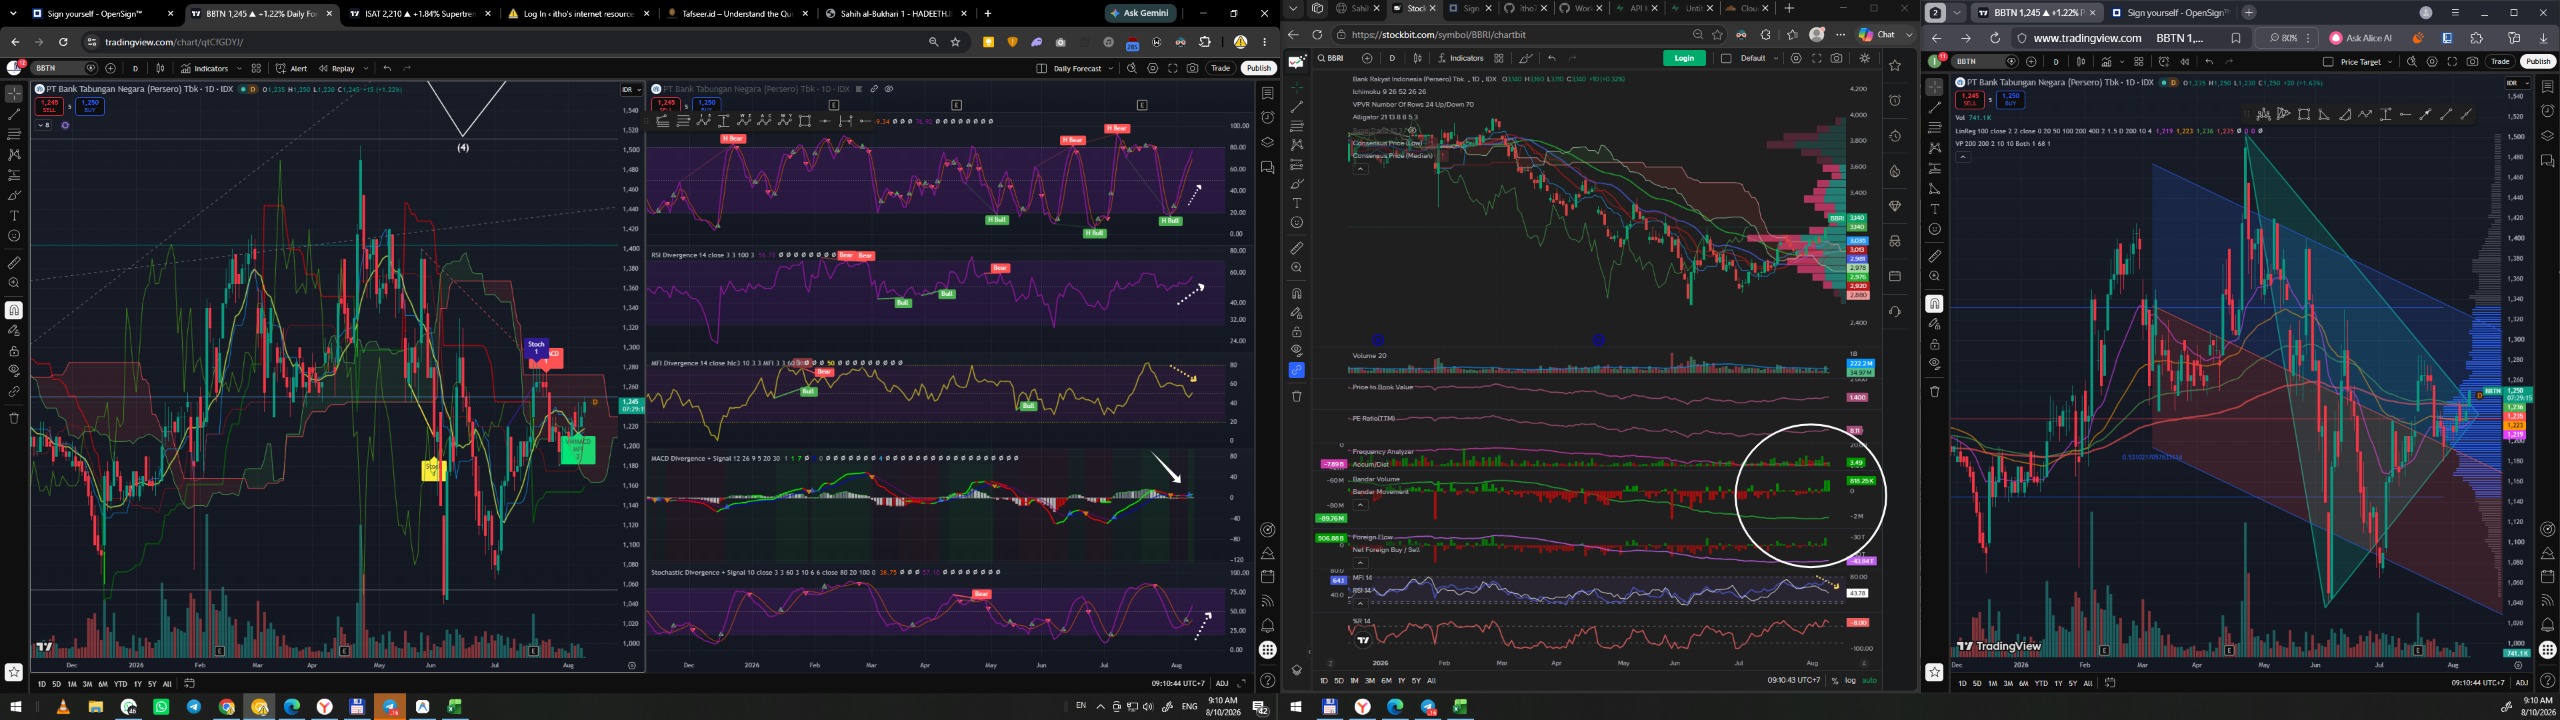The image size is (2560, 720).
Task: Take chart snapshot camera icon, left TradingView toolbar
Action: 1193,68
